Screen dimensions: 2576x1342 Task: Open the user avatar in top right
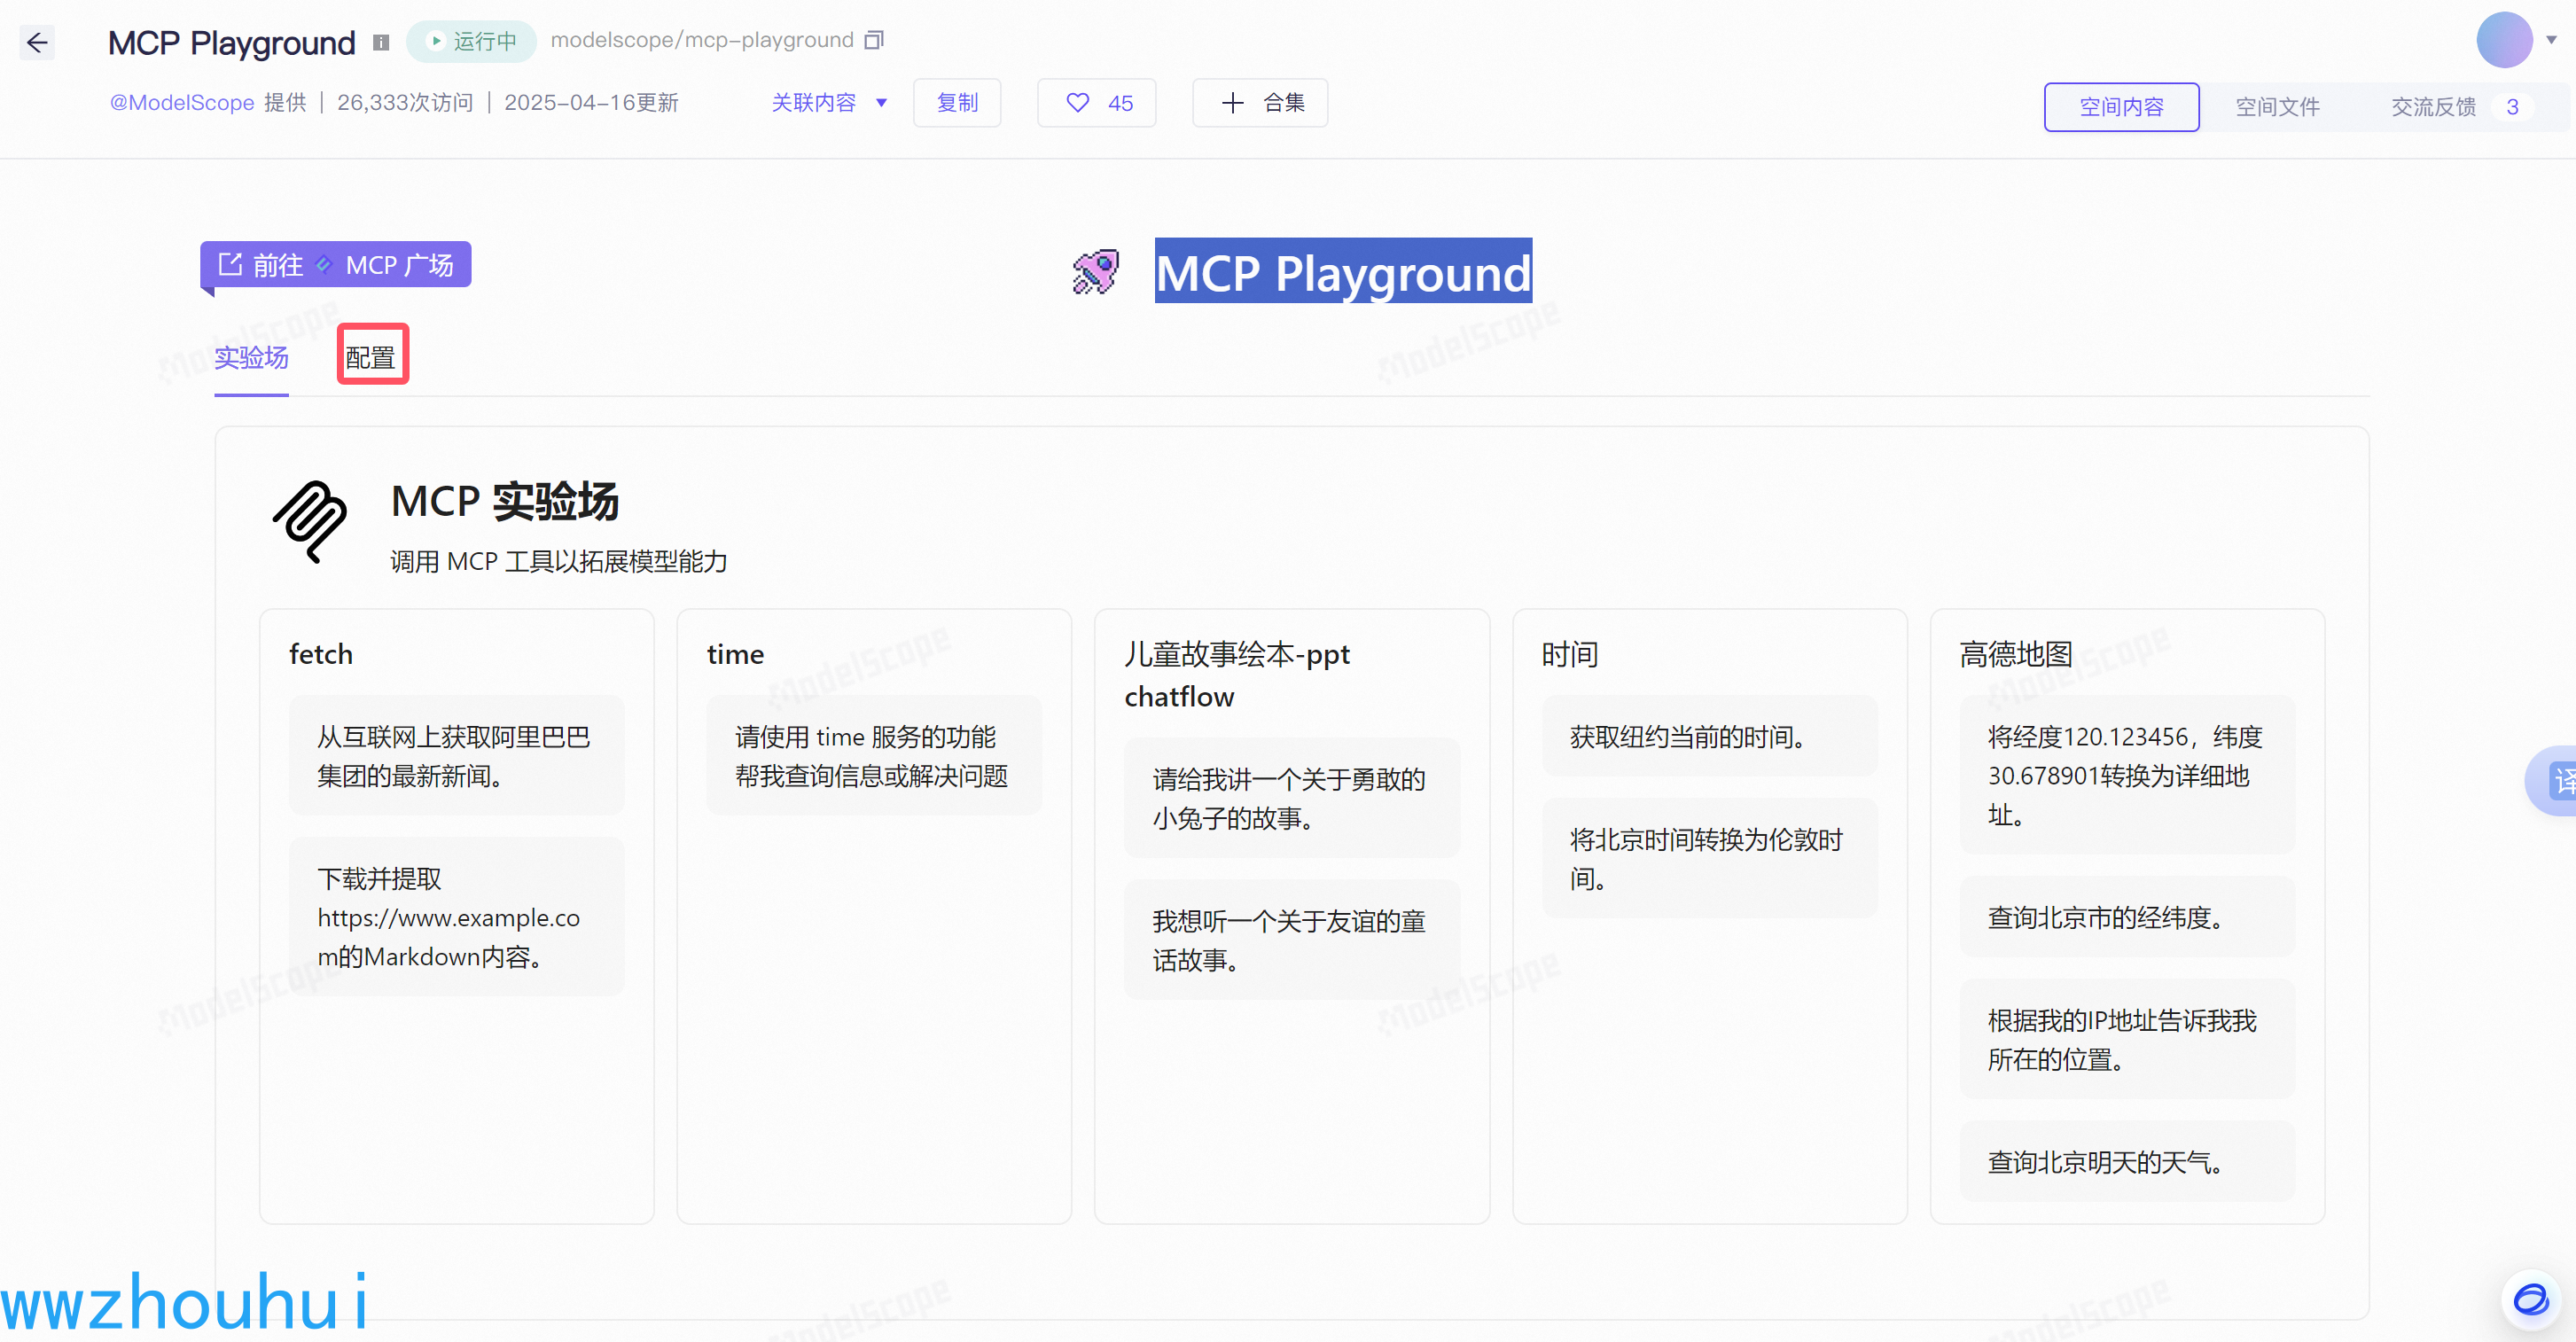click(2506, 40)
